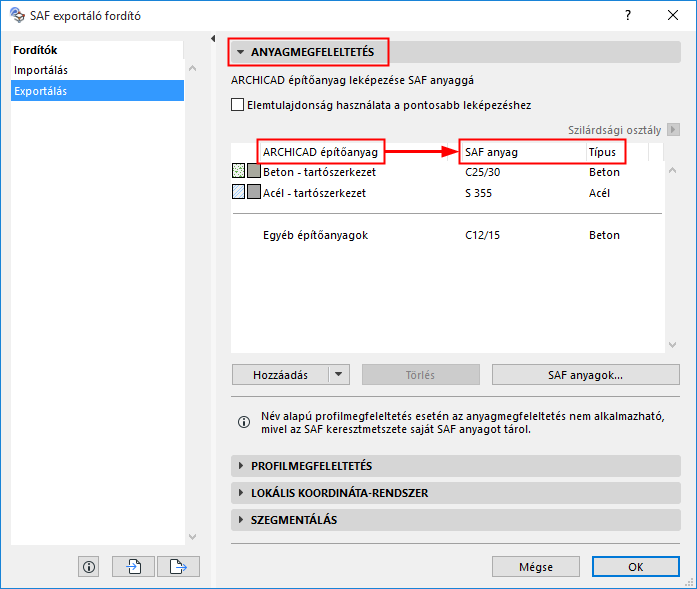The height and width of the screenshot is (589, 697).
Task: Select the Egyéb építőanyagok row
Action: click(447, 235)
